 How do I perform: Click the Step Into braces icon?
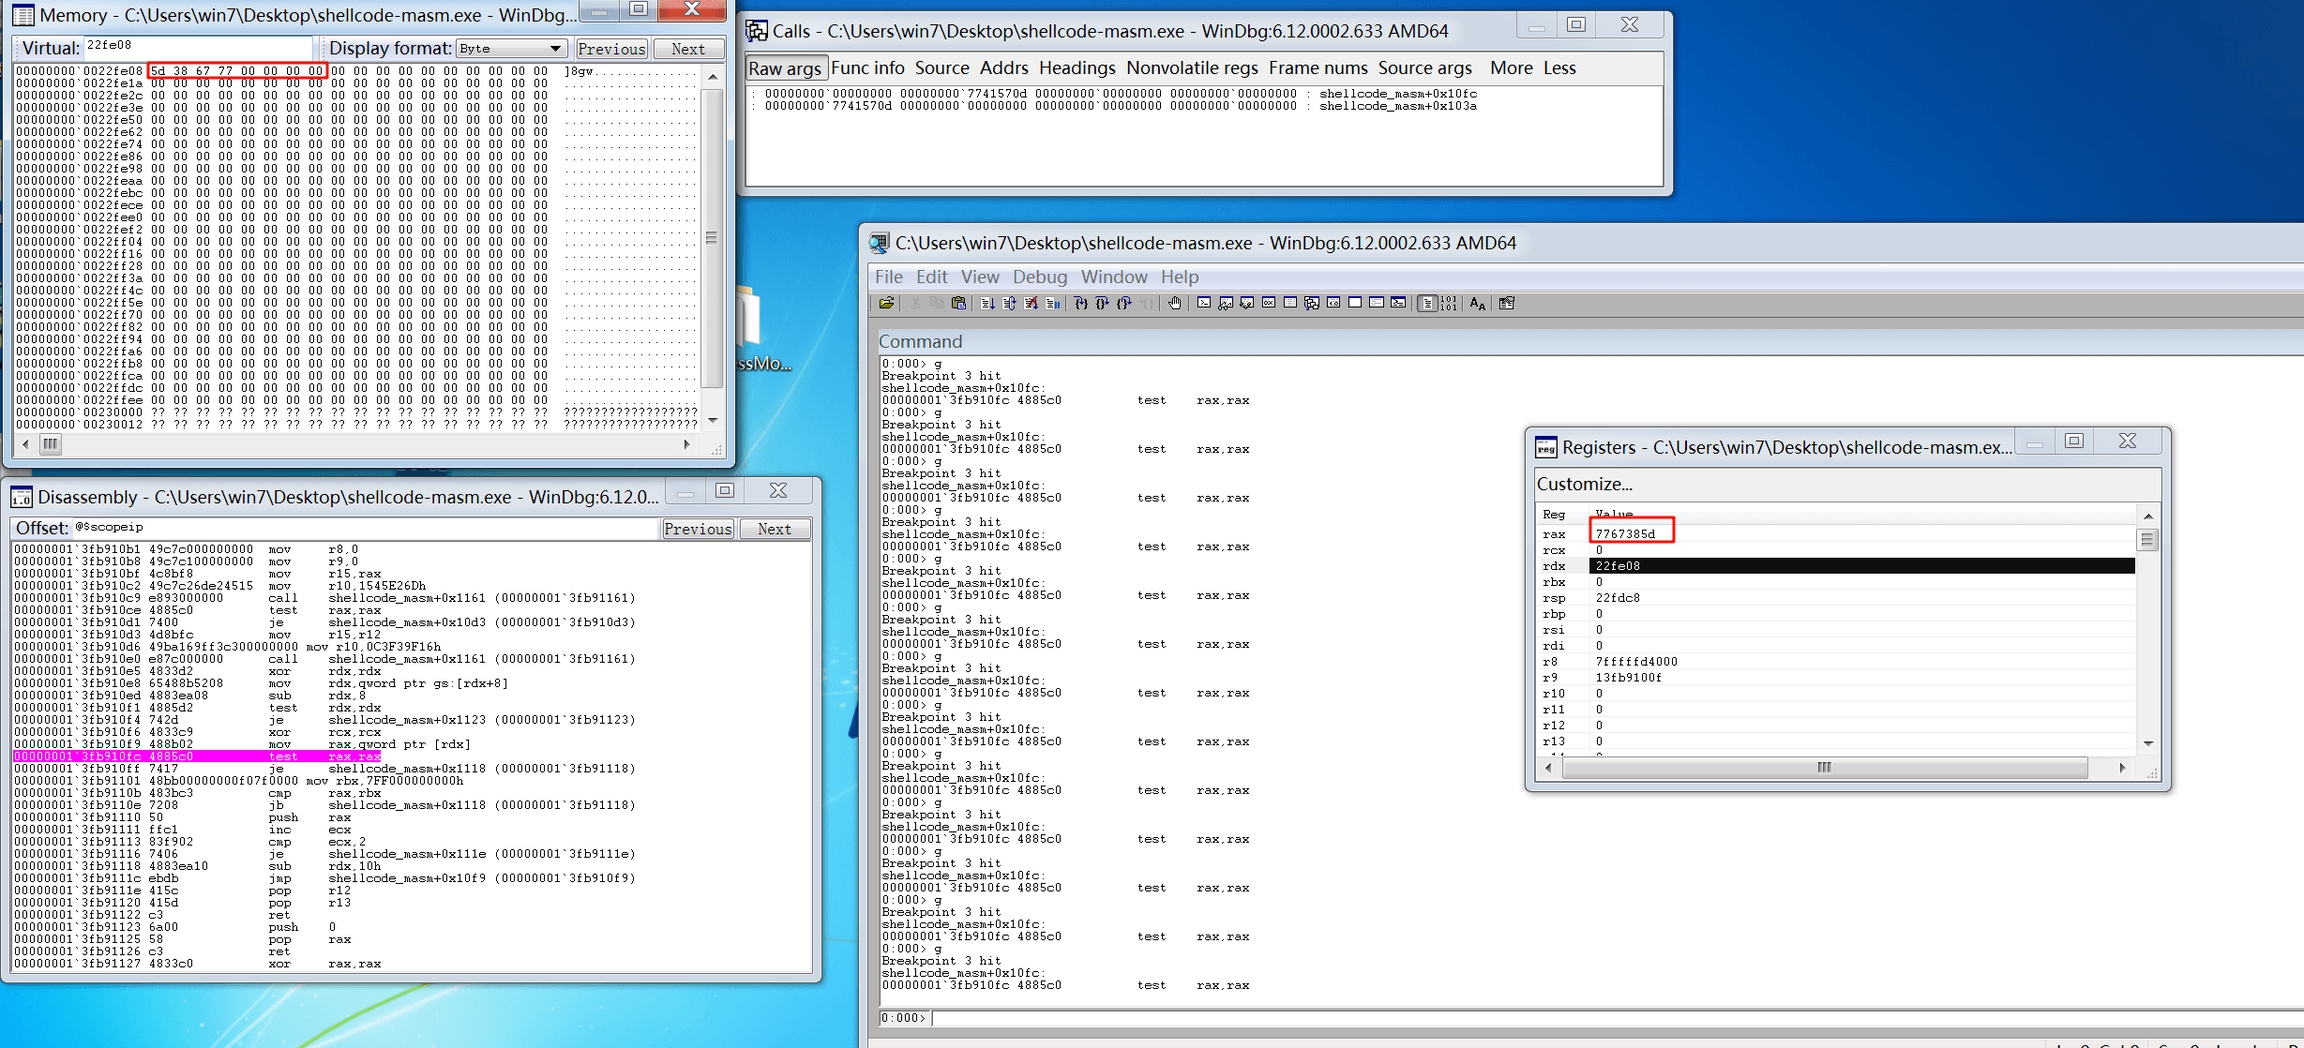point(1080,303)
